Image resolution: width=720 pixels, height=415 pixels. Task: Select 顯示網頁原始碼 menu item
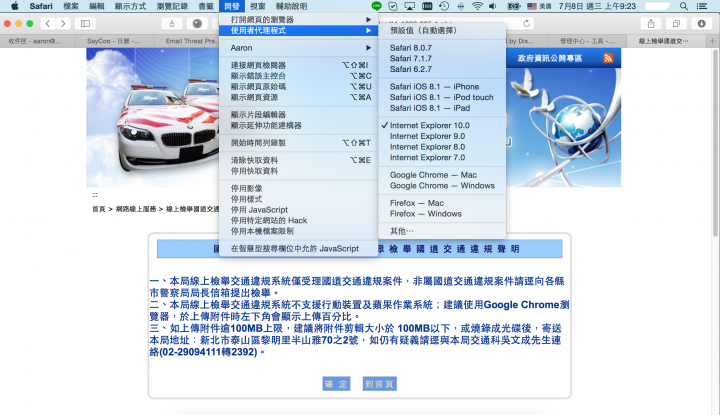coord(298,86)
